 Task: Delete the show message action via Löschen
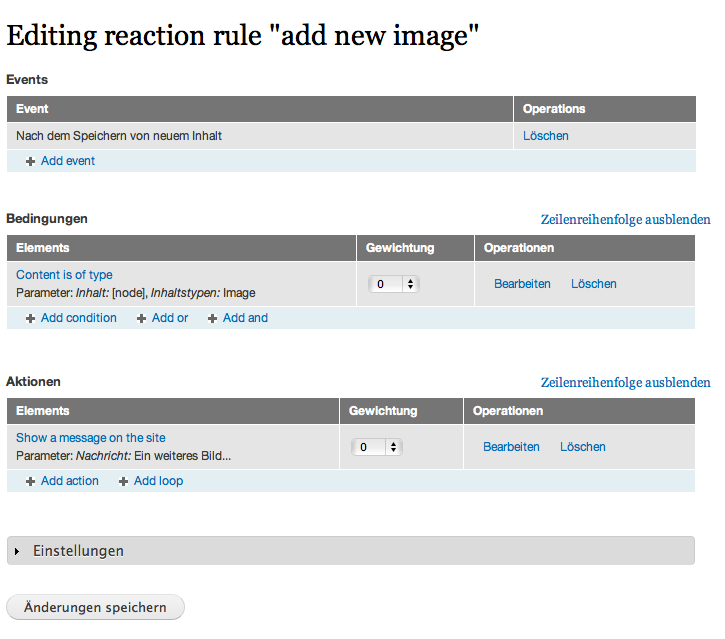coord(582,447)
